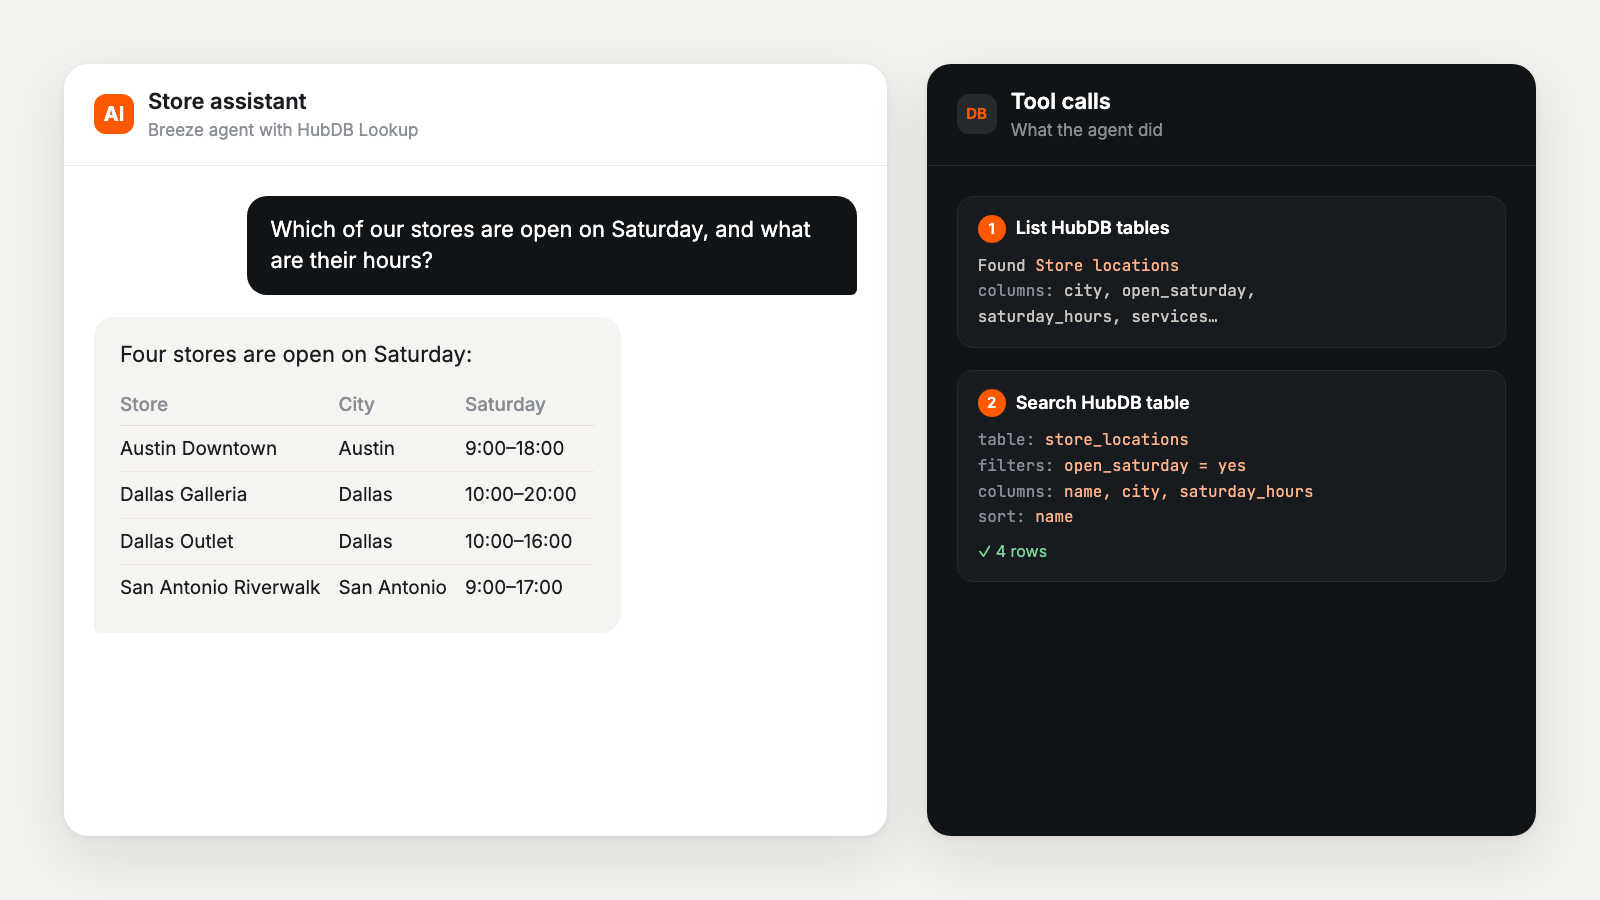Open the Search HubDB table step heading
This screenshot has height=900, width=1600.
[1102, 403]
